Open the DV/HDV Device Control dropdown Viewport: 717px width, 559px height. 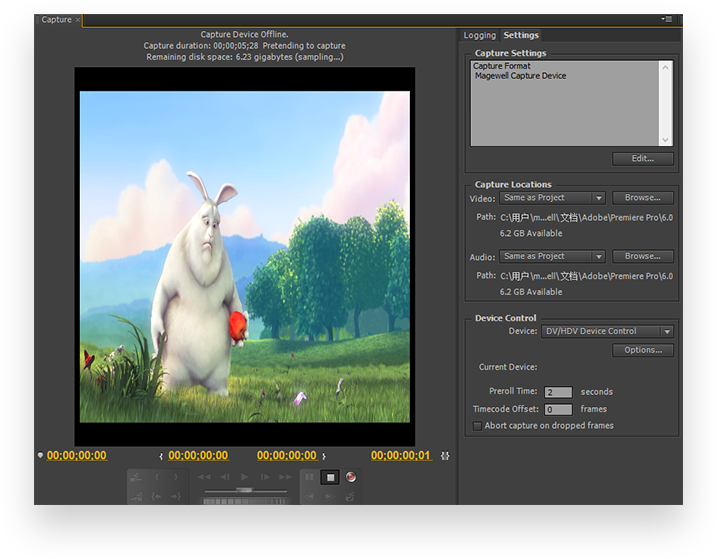point(607,331)
